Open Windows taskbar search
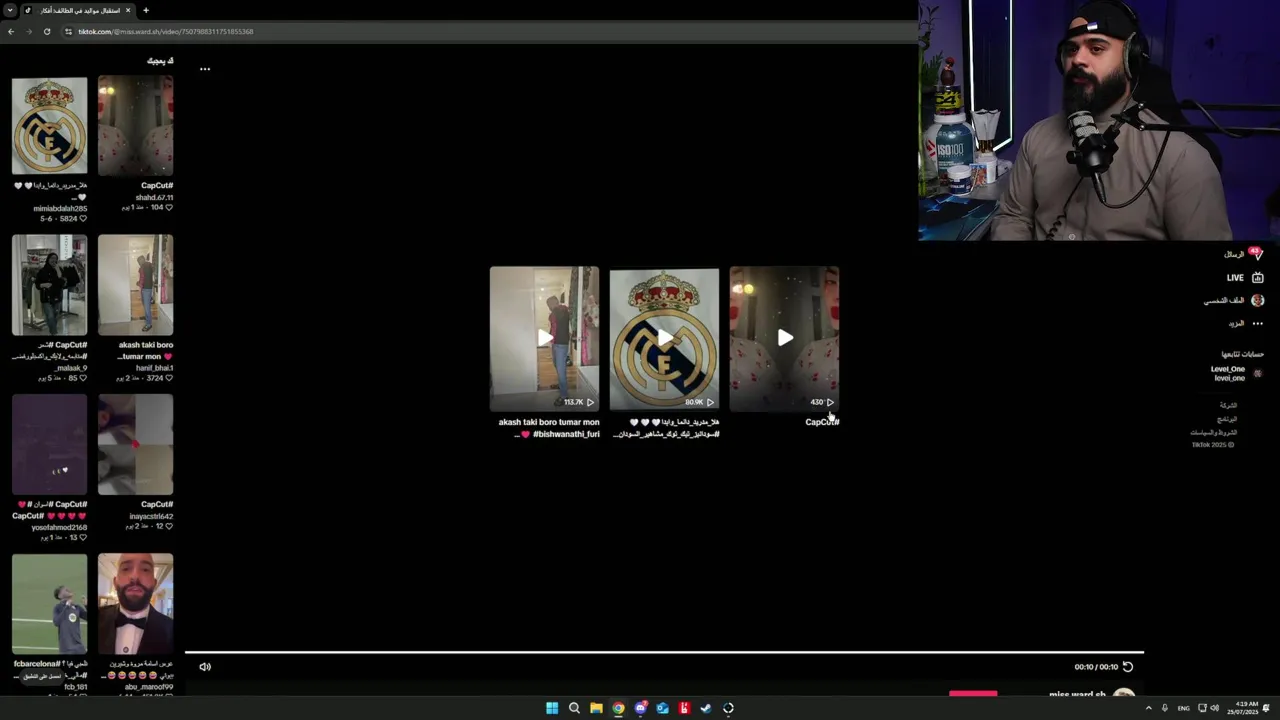This screenshot has width=1280, height=720. (574, 708)
